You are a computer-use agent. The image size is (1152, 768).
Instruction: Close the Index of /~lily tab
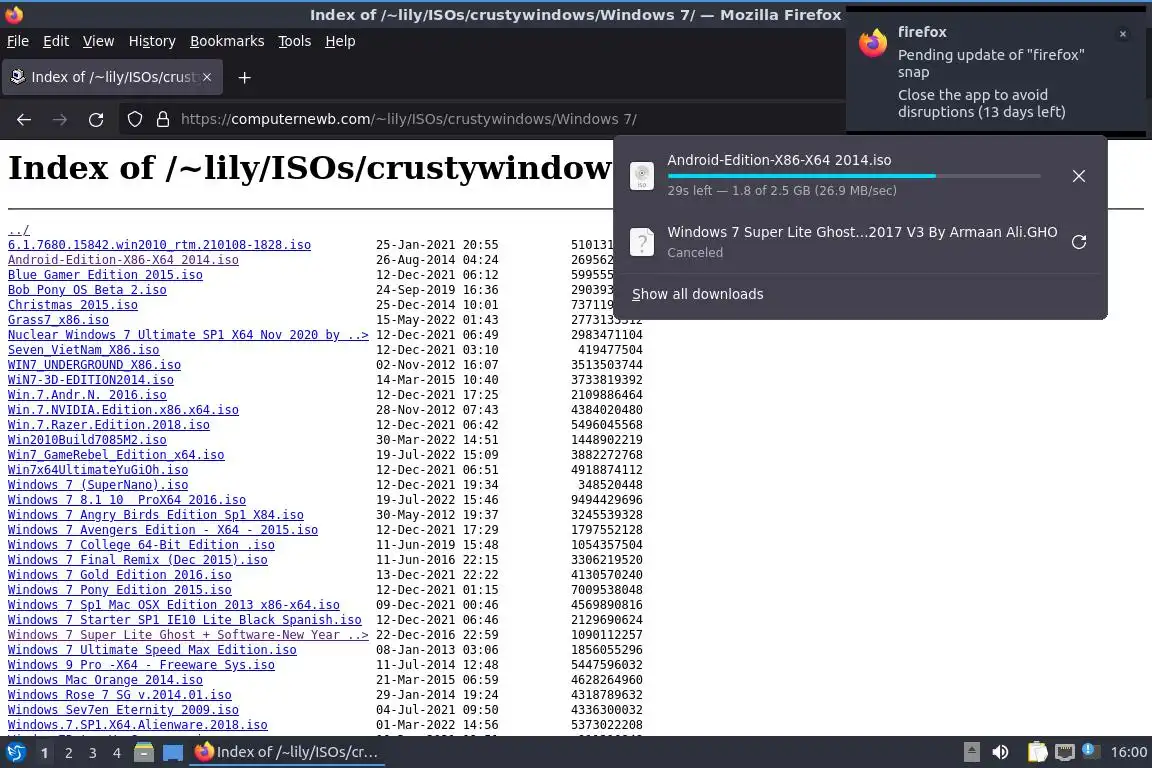(x=207, y=76)
